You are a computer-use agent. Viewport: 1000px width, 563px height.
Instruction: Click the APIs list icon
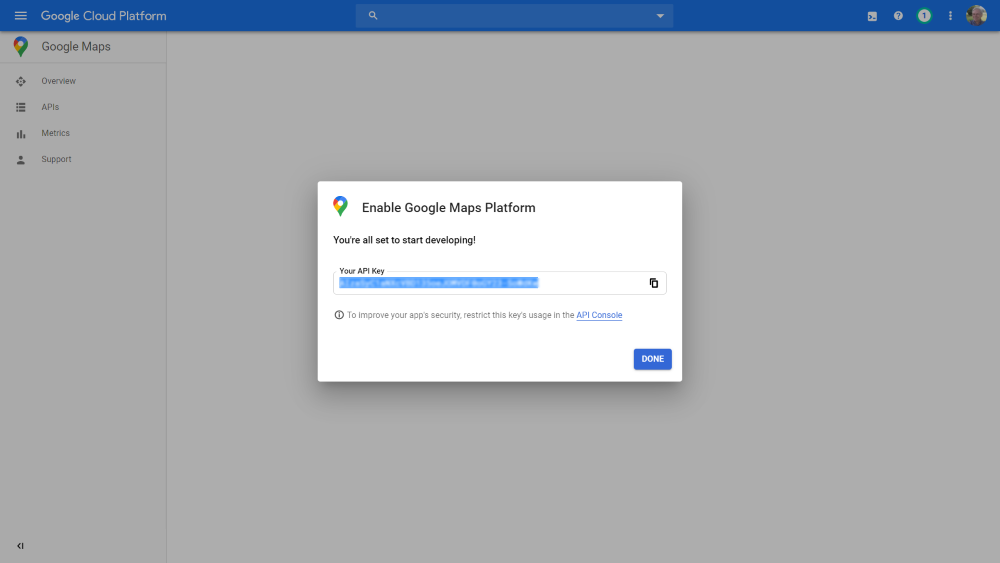(20, 108)
